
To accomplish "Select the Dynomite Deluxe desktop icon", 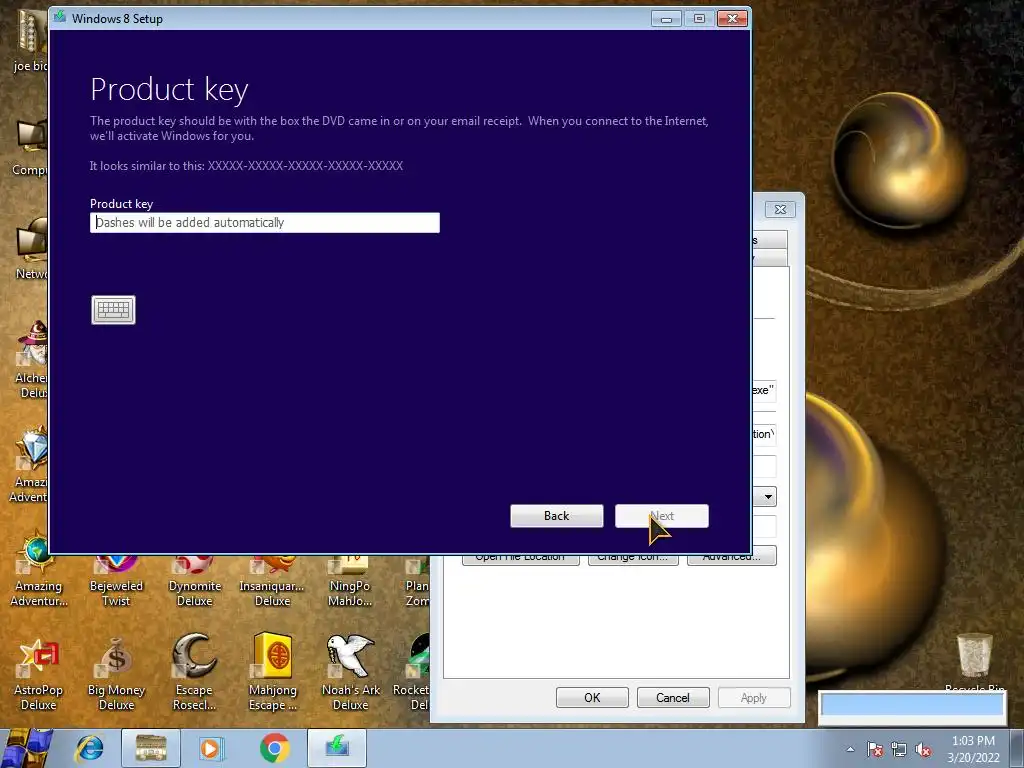I will [194, 581].
